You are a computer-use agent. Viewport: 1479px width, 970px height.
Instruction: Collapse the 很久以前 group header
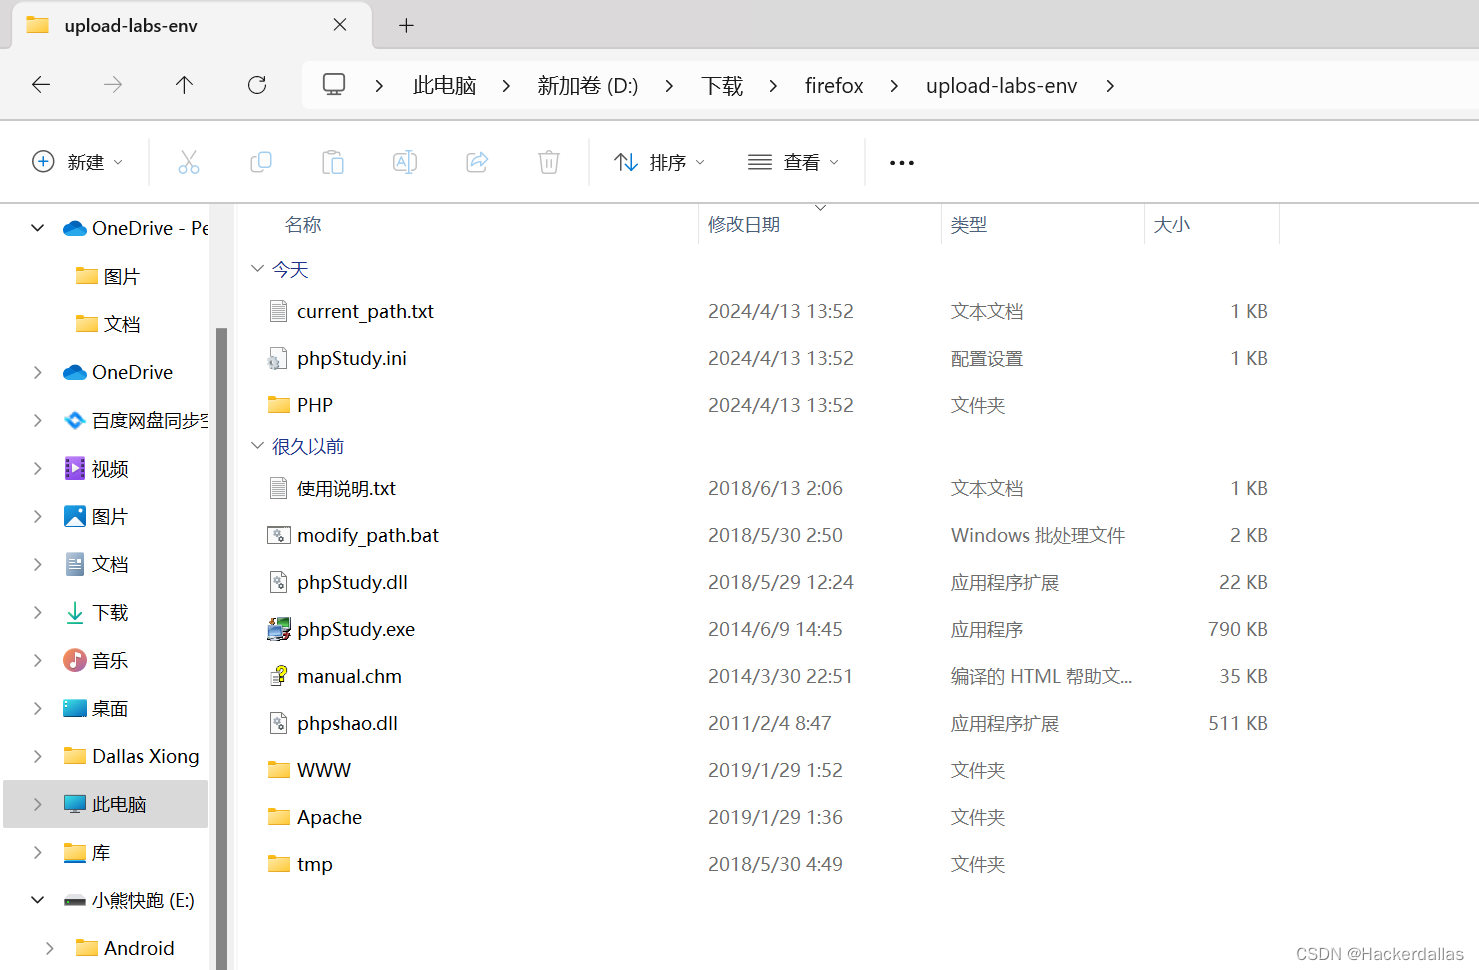click(257, 446)
